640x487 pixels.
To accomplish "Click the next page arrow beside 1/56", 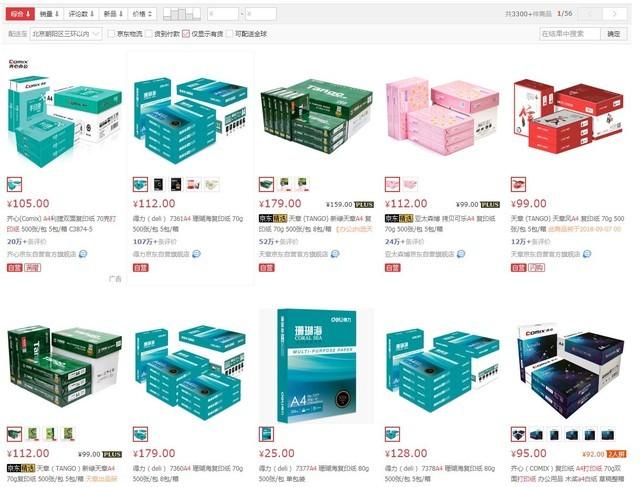I will tap(615, 14).
